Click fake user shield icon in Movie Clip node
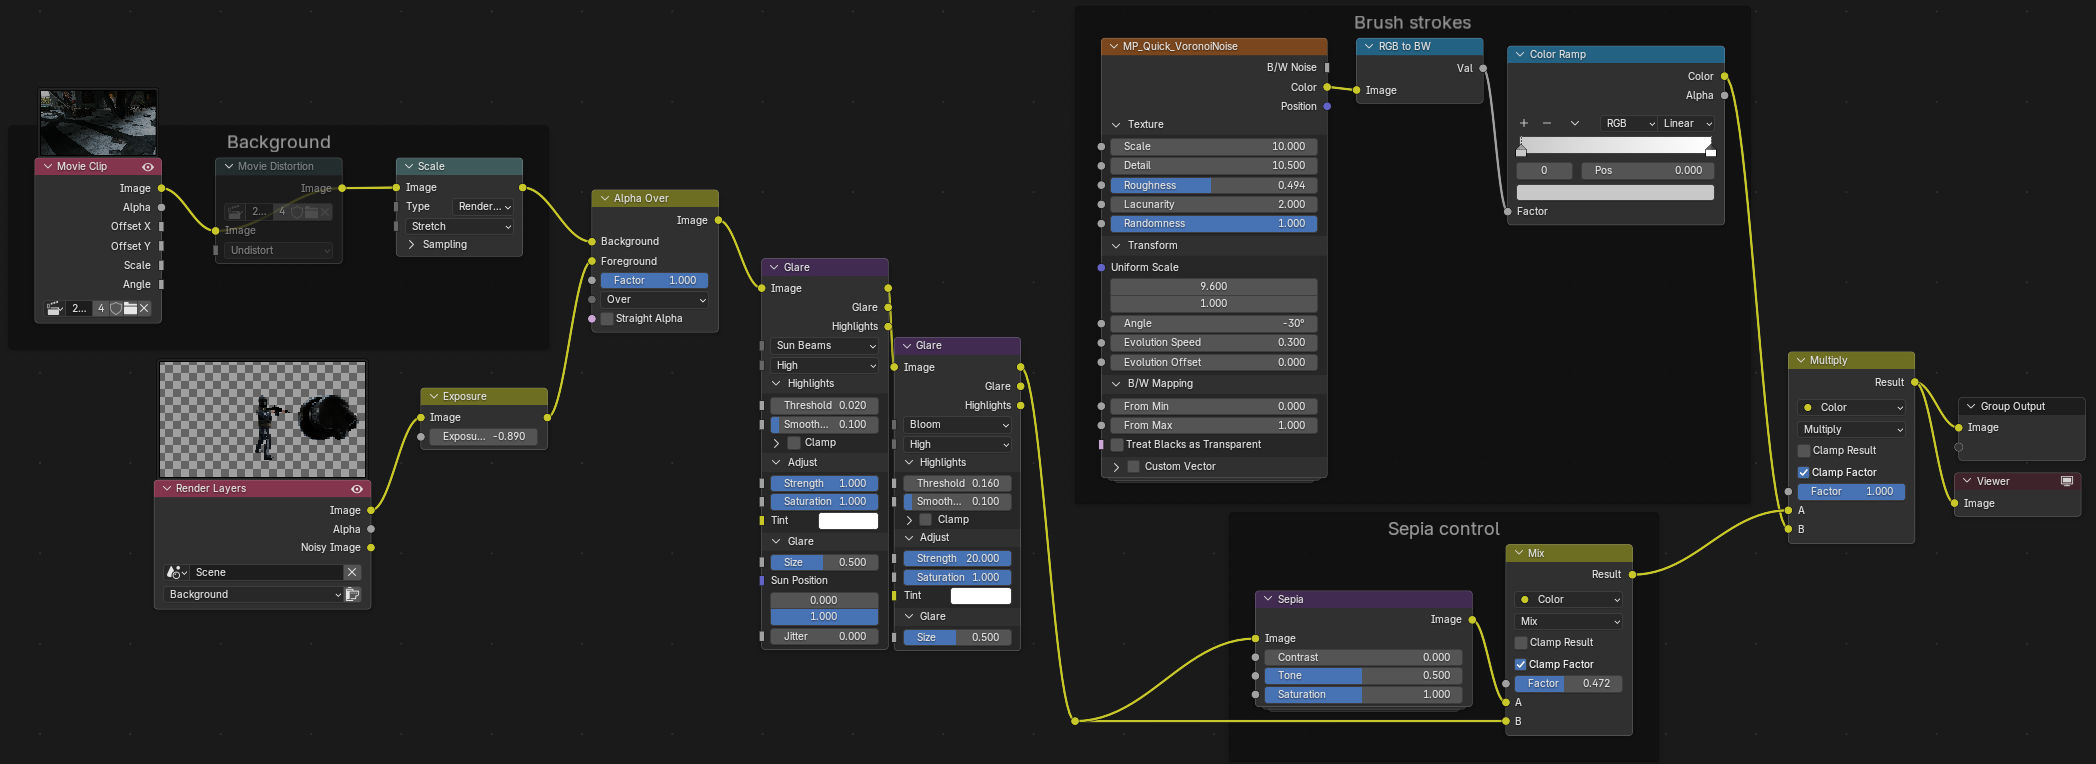Image resolution: width=2096 pixels, height=764 pixels. point(116,308)
